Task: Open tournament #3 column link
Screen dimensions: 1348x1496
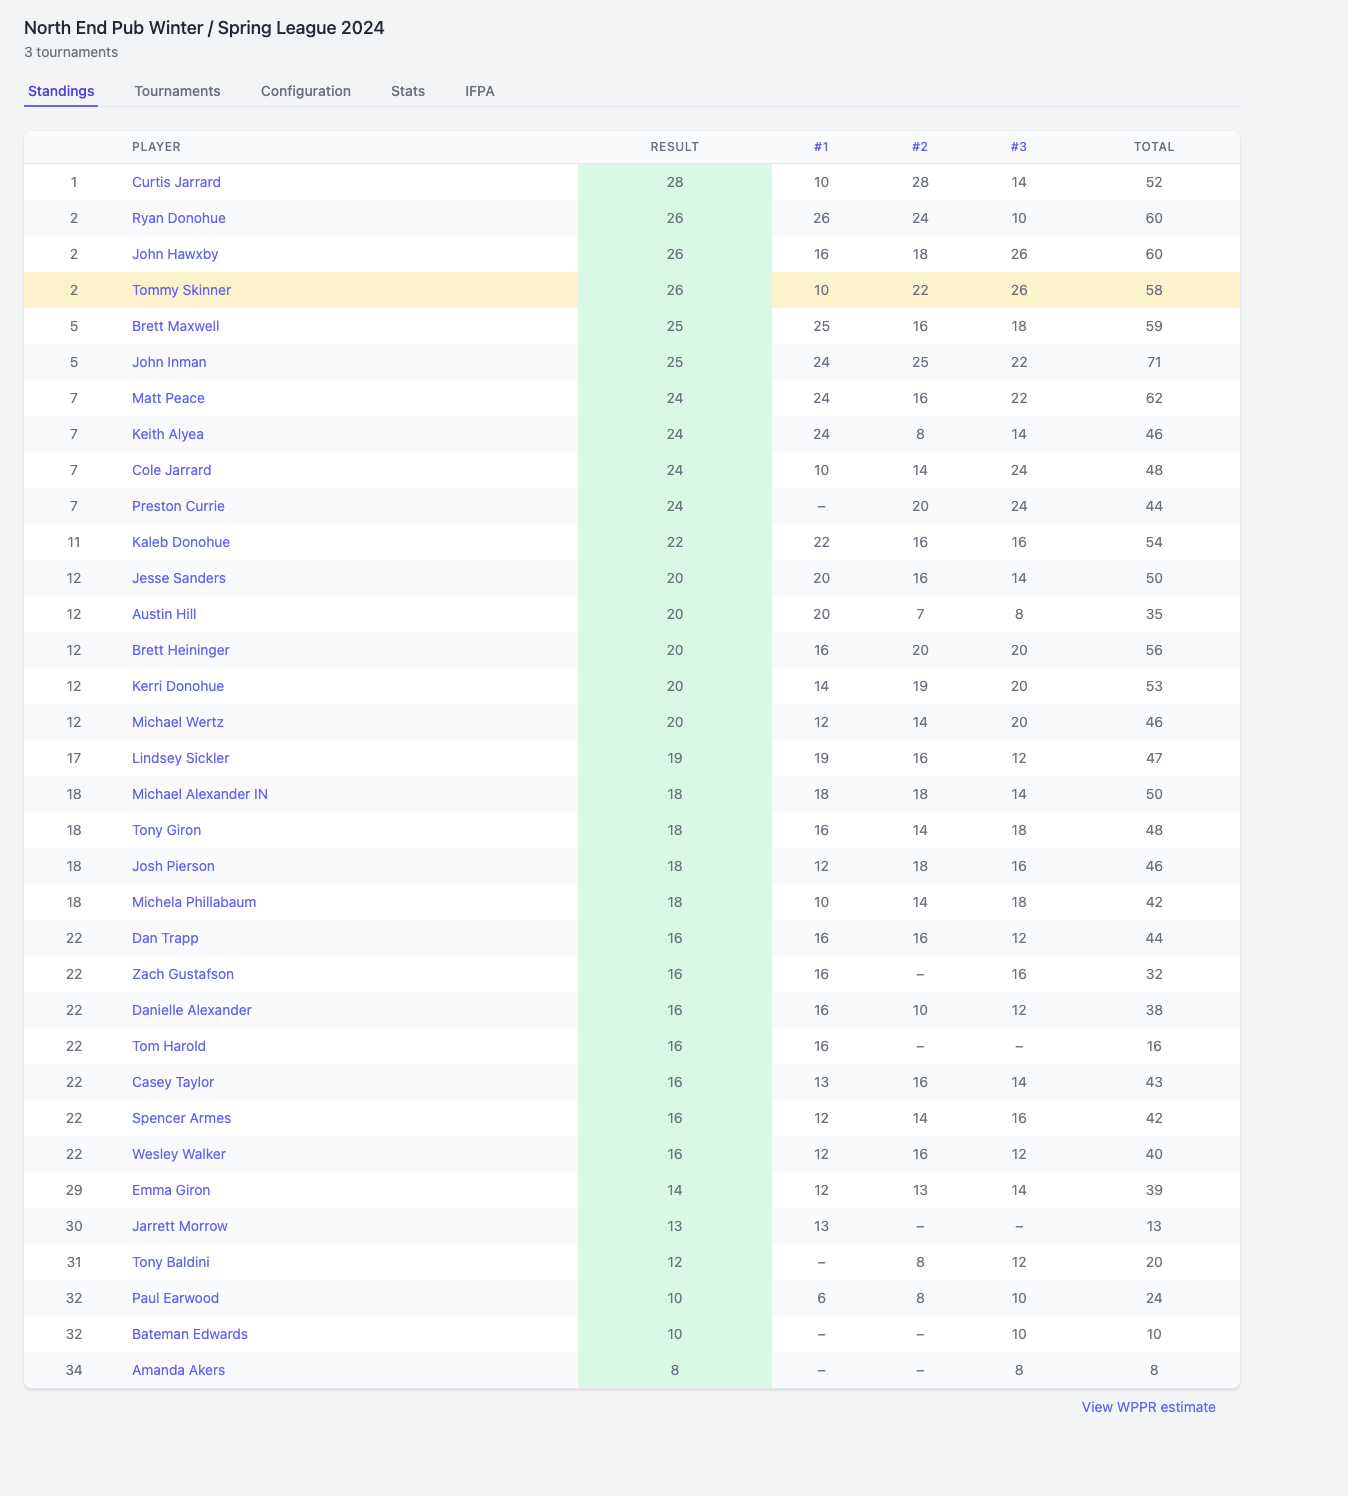Action: (1018, 147)
